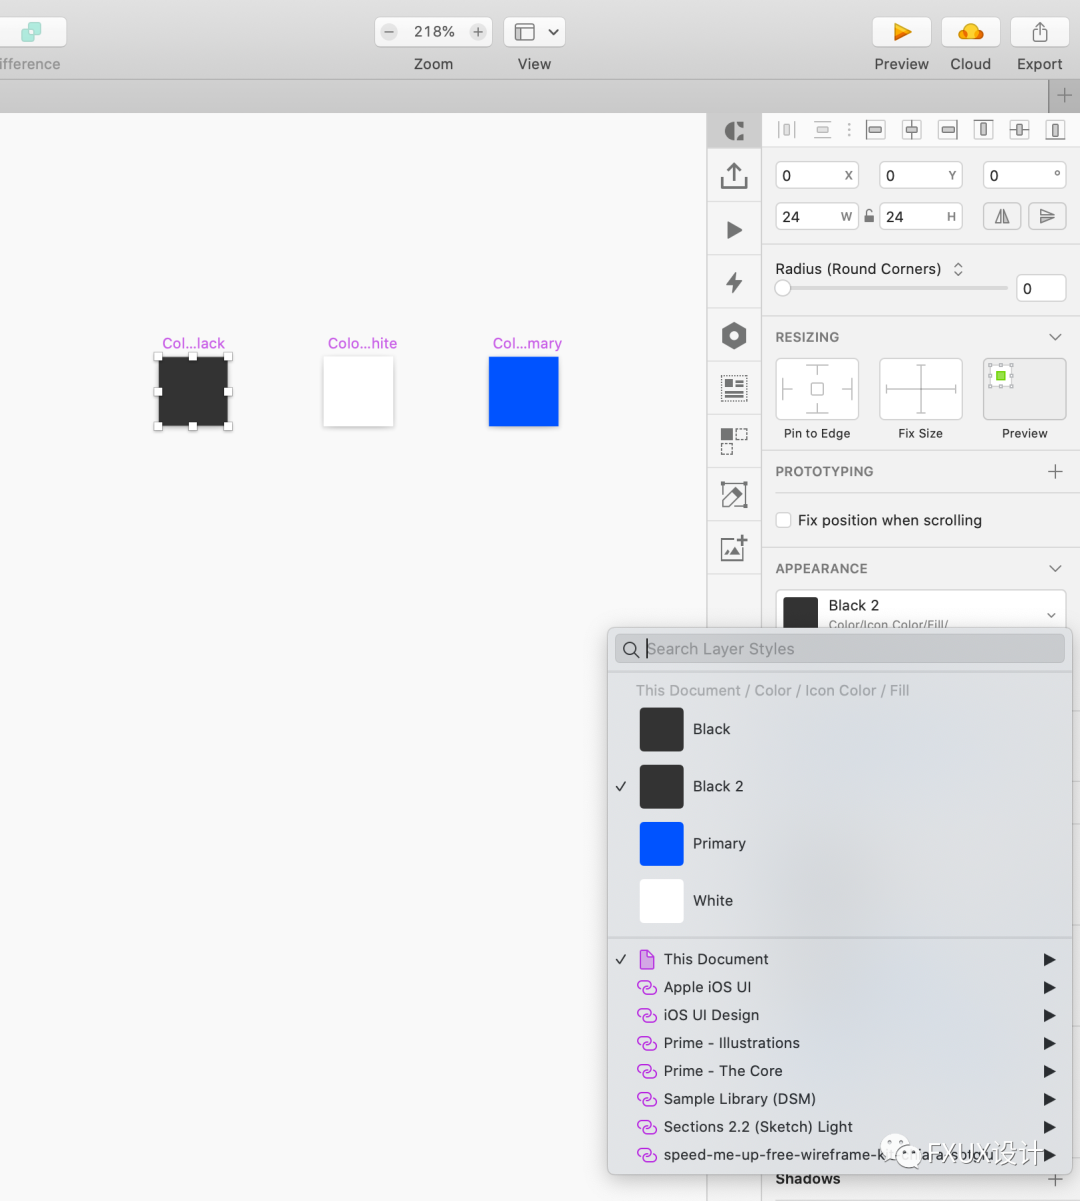Collapse the Appearance section

[x=1055, y=568]
